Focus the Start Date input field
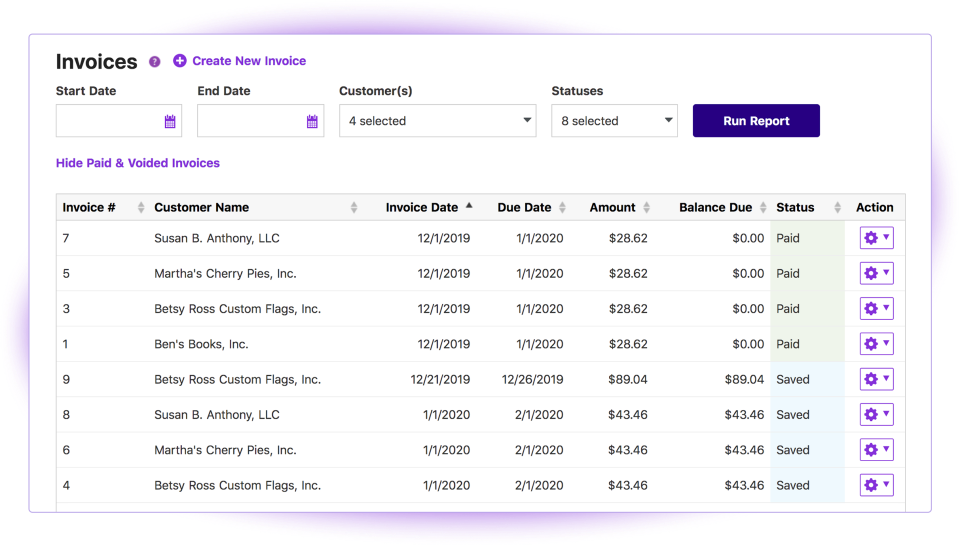Screen dimensions: 960x546 point(119,121)
